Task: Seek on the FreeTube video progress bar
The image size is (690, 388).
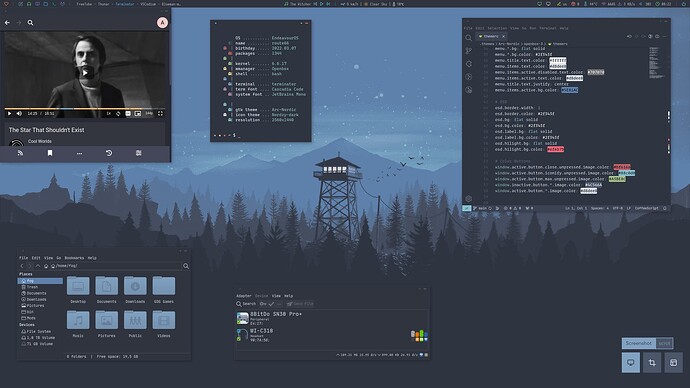Action: pyautogui.click(x=84, y=108)
